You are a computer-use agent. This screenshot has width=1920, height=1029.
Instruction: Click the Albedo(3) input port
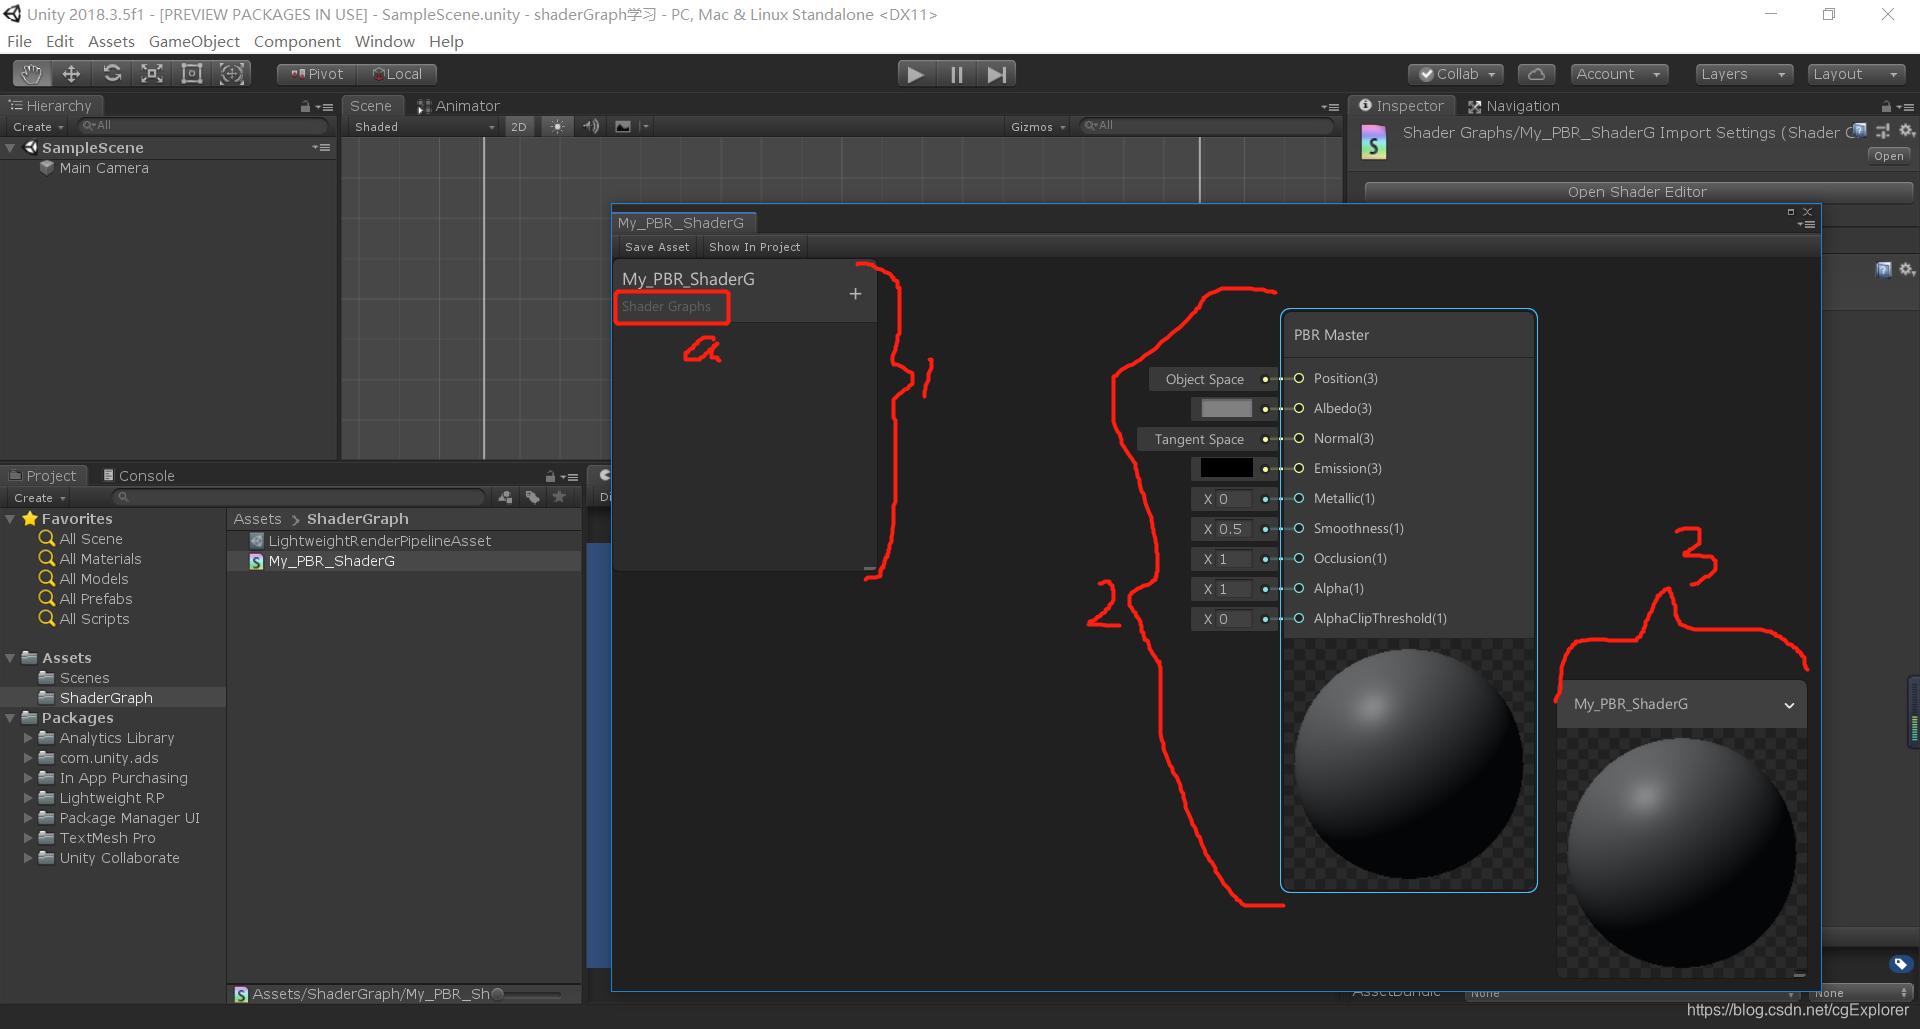click(x=1299, y=408)
